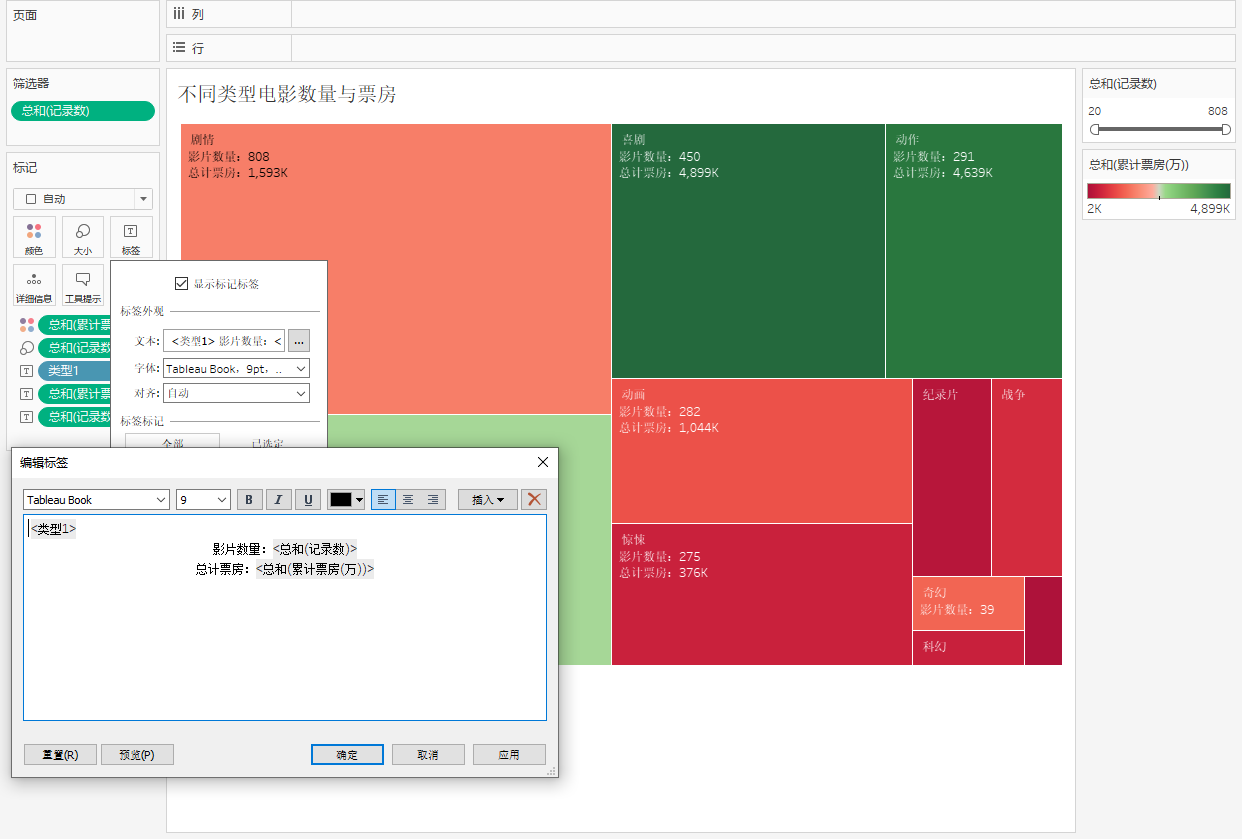Click the black font color swatch
Image resolution: width=1242 pixels, height=839 pixels.
pyautogui.click(x=341, y=500)
